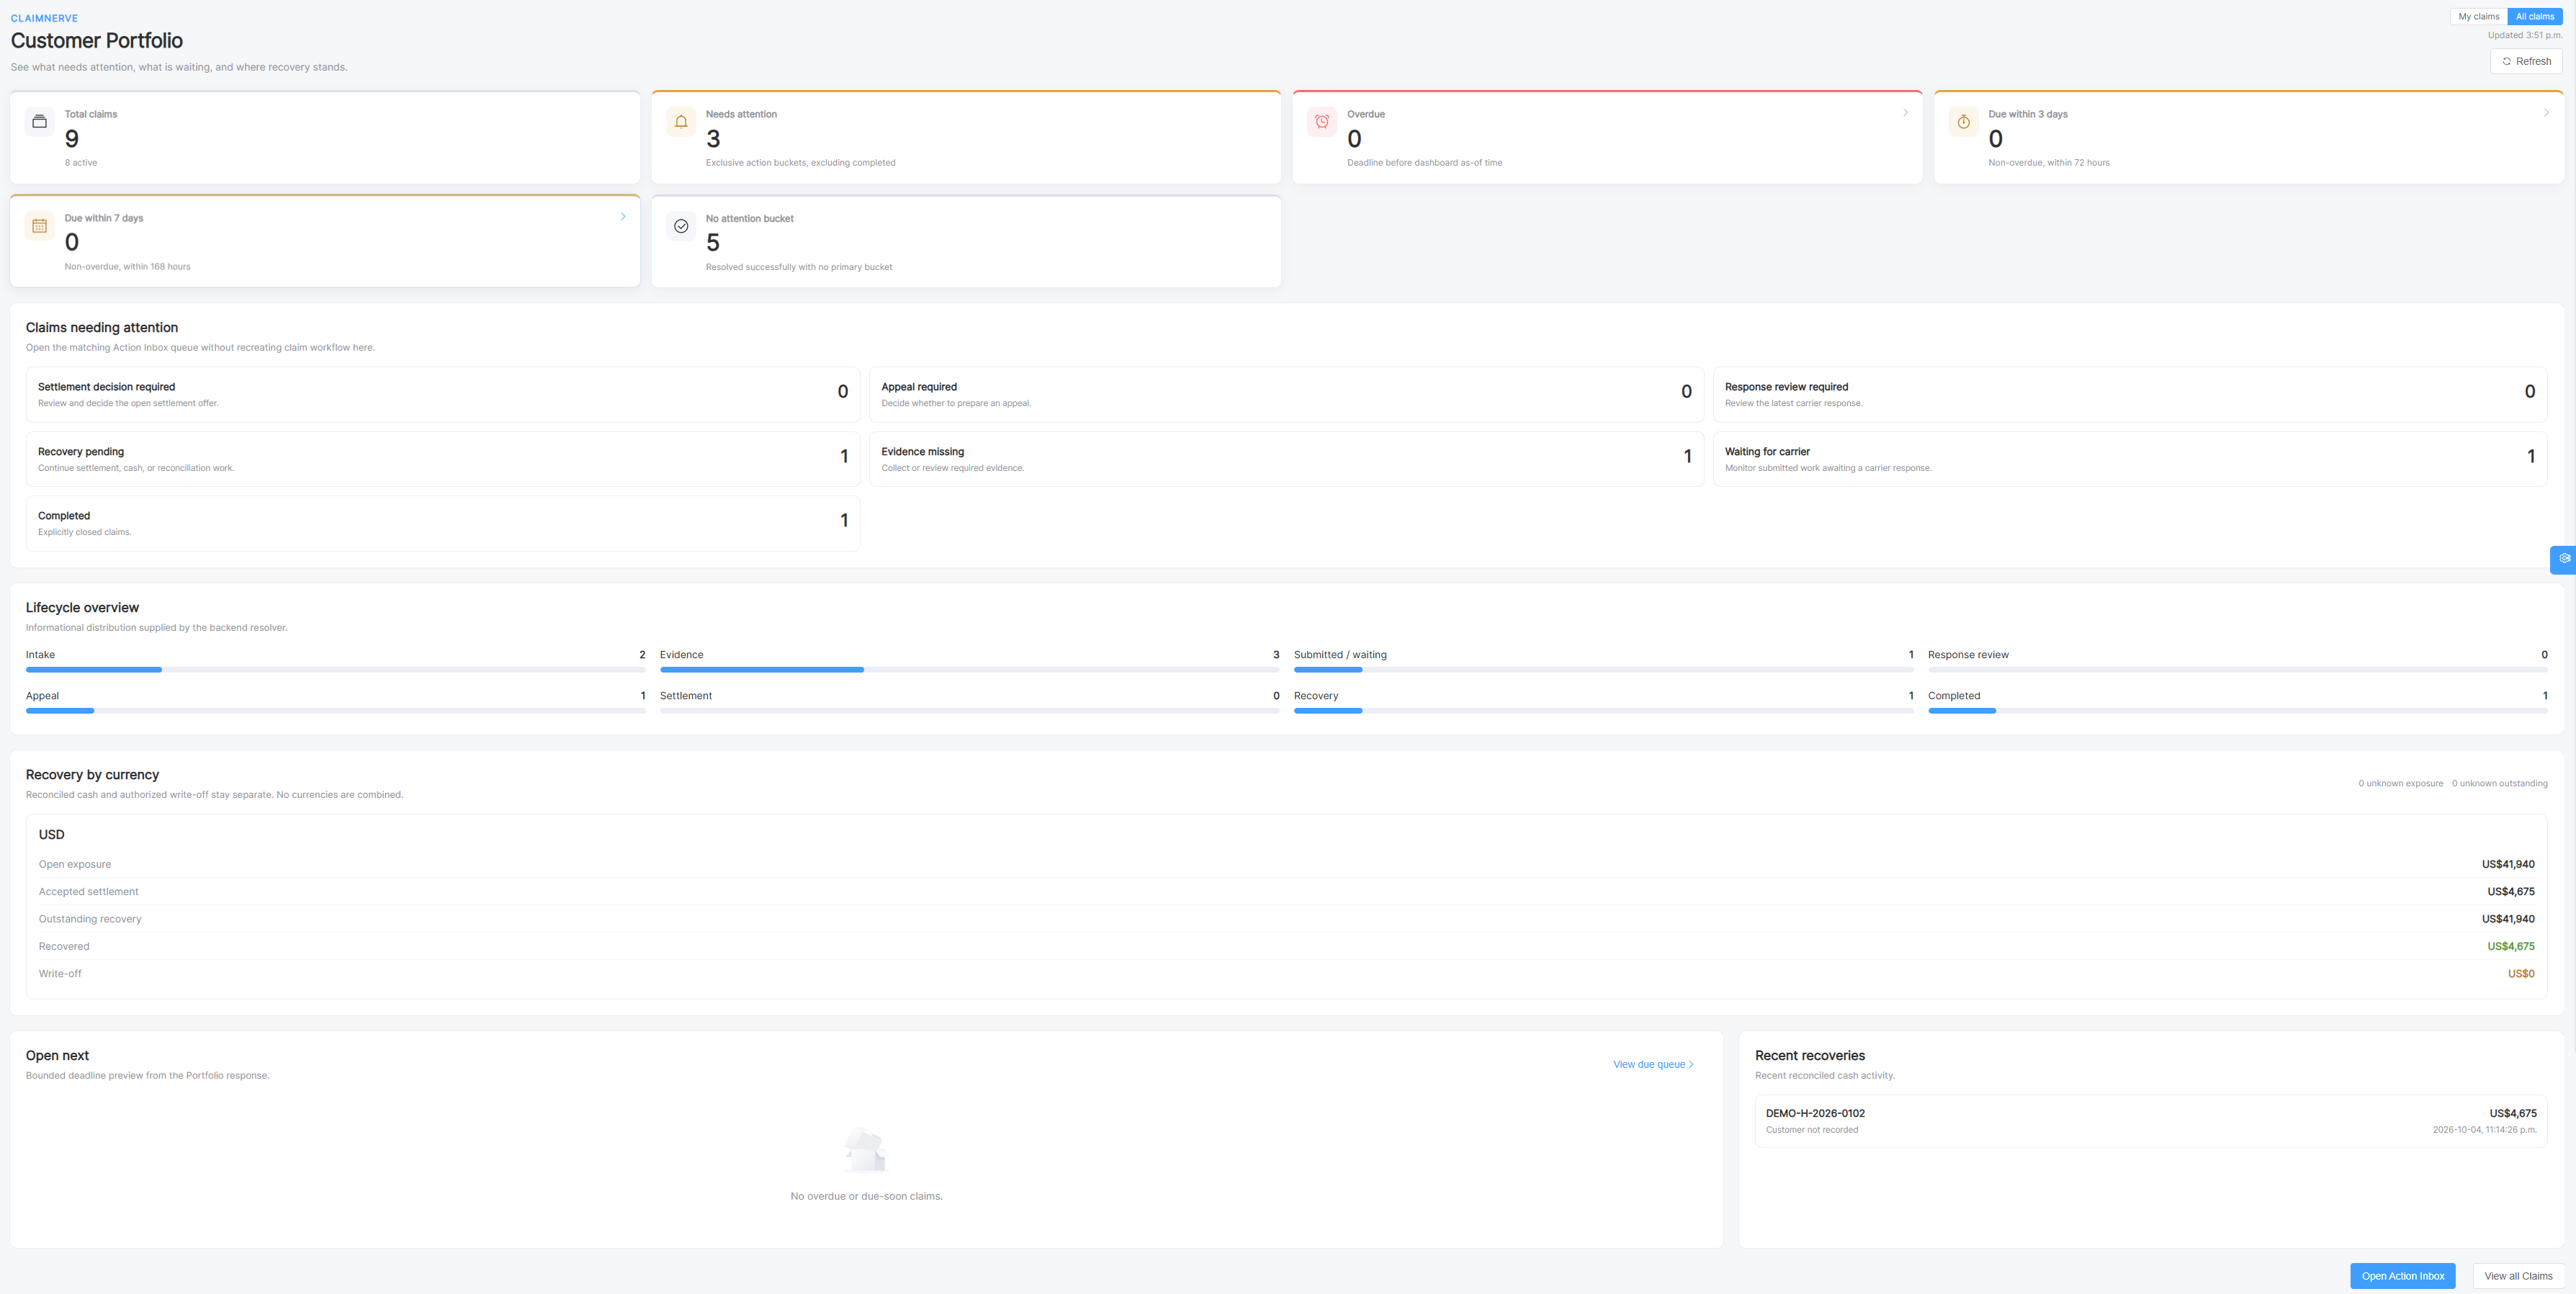
Task: Click the Intake lifecycle progress bar
Action: coord(335,670)
